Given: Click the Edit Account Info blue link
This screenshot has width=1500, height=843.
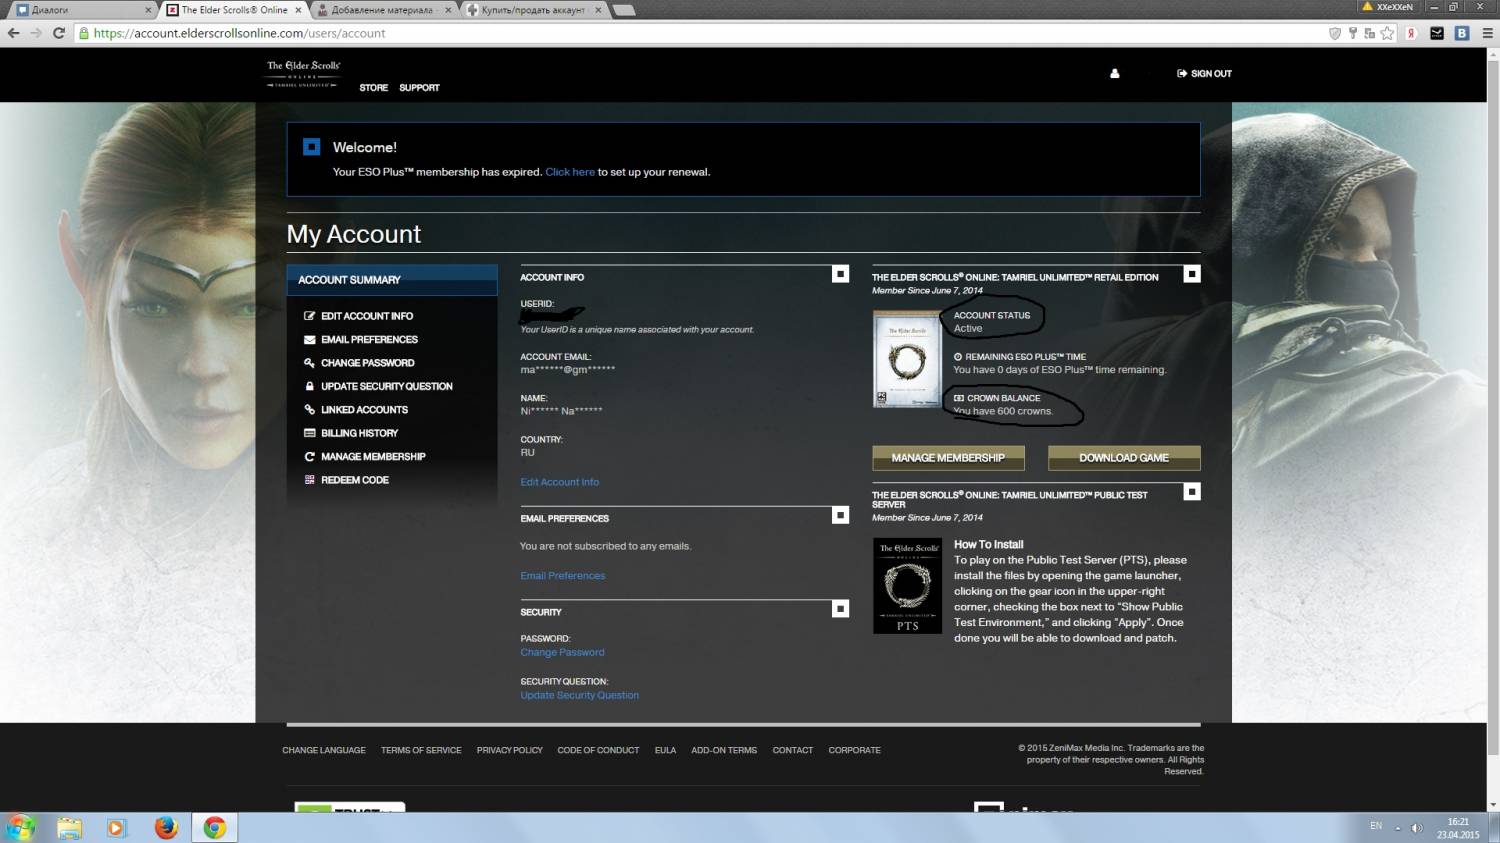Looking at the screenshot, I should [559, 482].
